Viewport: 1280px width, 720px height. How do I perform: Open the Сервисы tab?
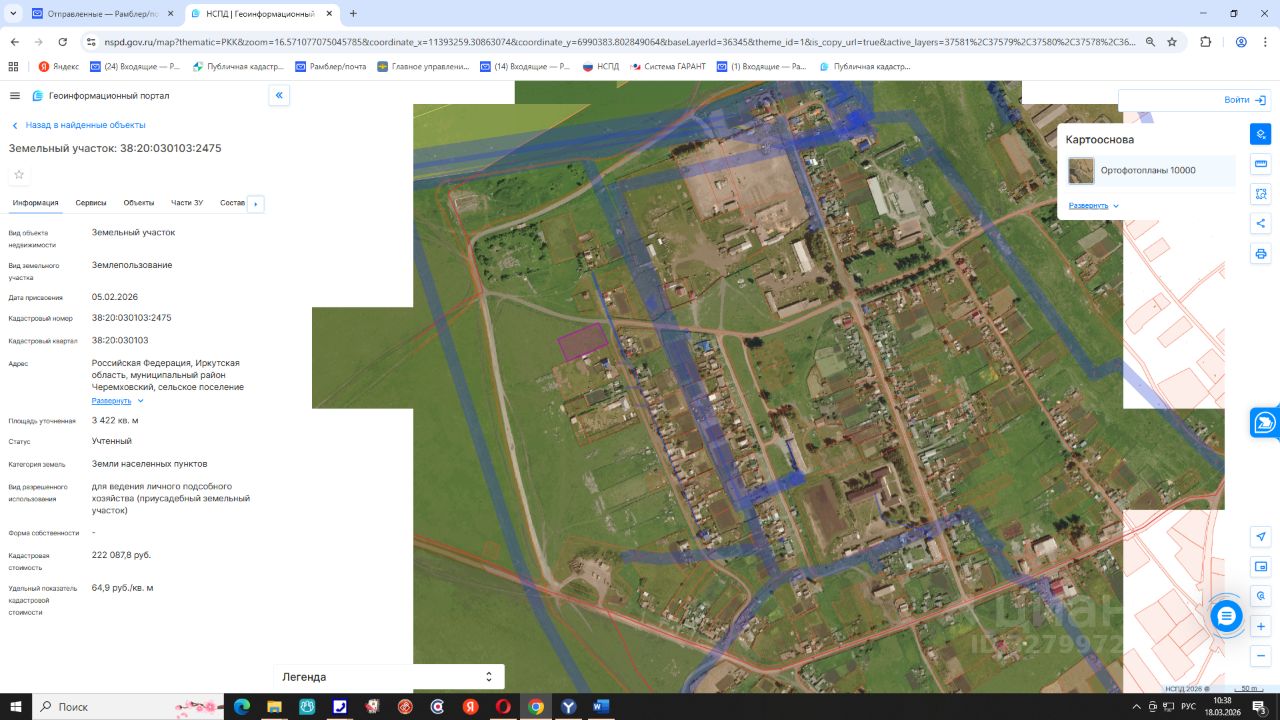(91, 203)
